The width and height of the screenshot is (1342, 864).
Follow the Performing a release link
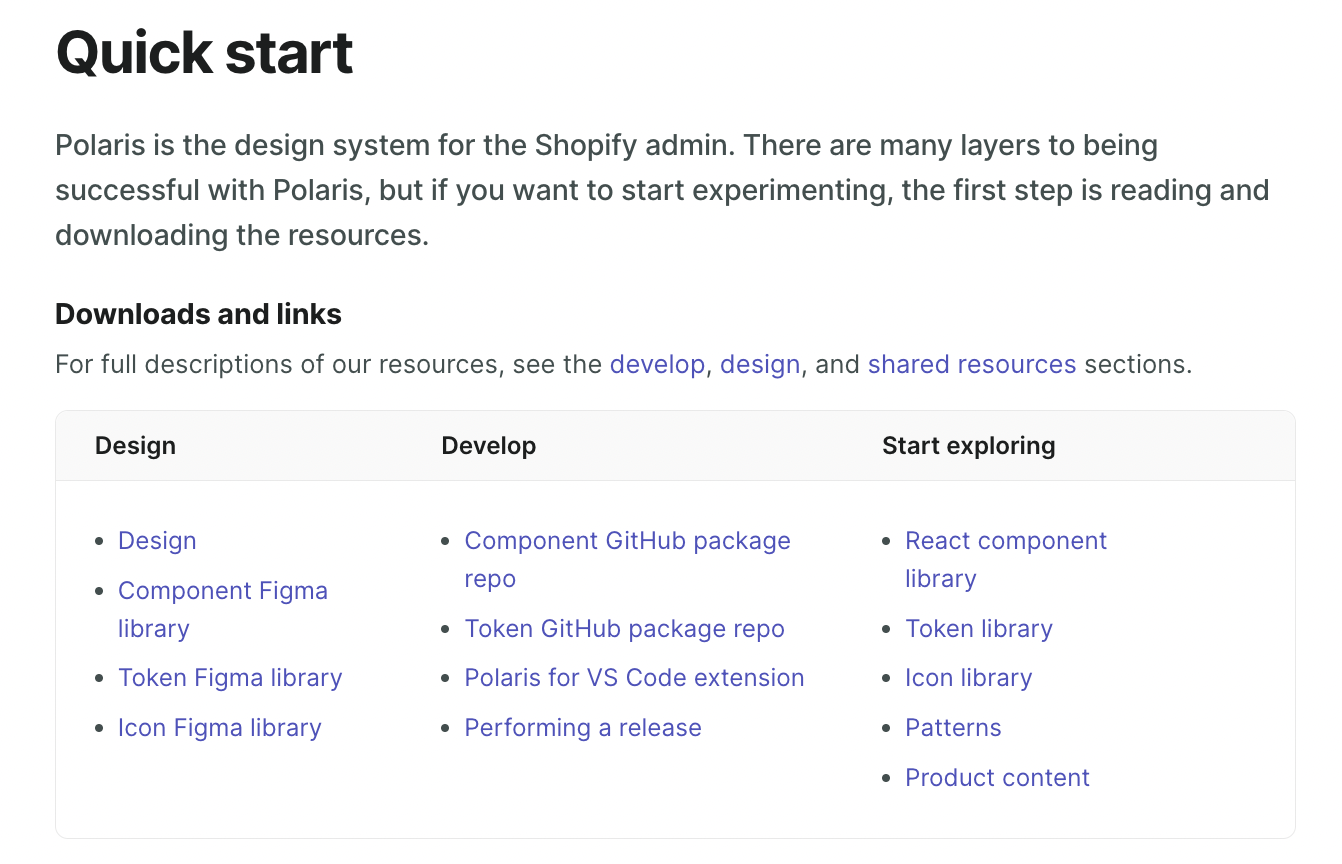(x=583, y=728)
